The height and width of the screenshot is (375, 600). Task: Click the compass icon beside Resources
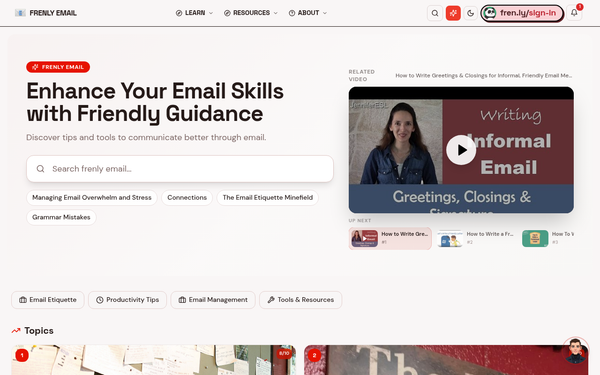pyautogui.click(x=227, y=13)
